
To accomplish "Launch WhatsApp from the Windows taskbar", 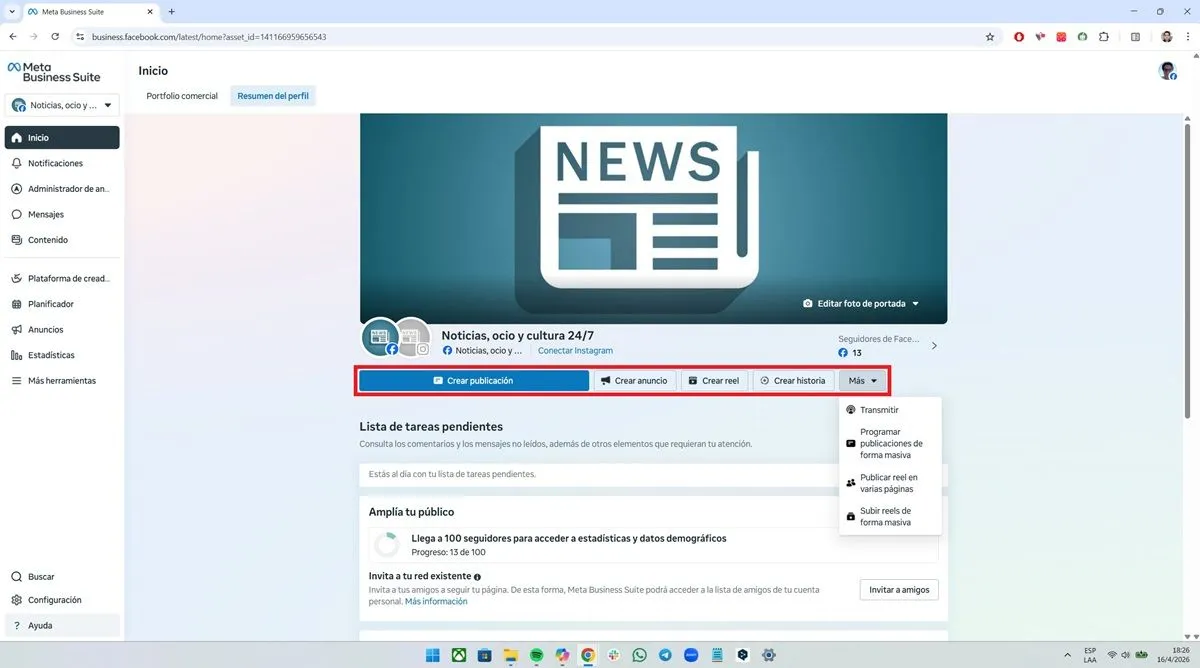I will [x=639, y=655].
